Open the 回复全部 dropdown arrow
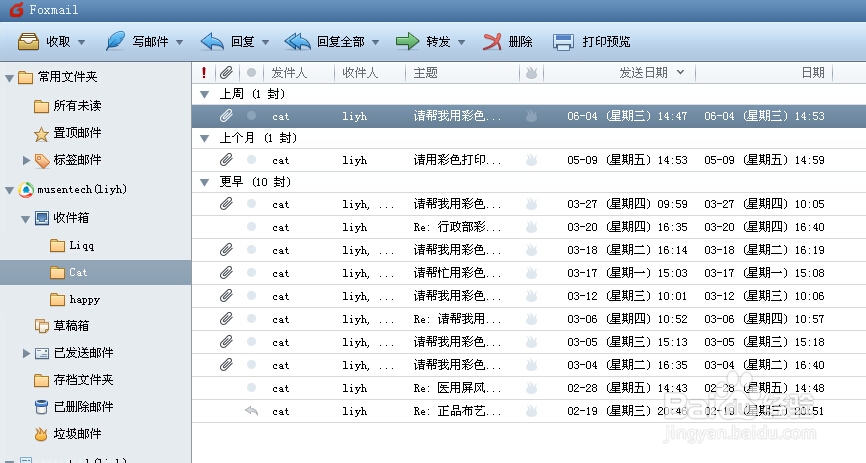The width and height of the screenshot is (866, 463). (x=376, y=42)
